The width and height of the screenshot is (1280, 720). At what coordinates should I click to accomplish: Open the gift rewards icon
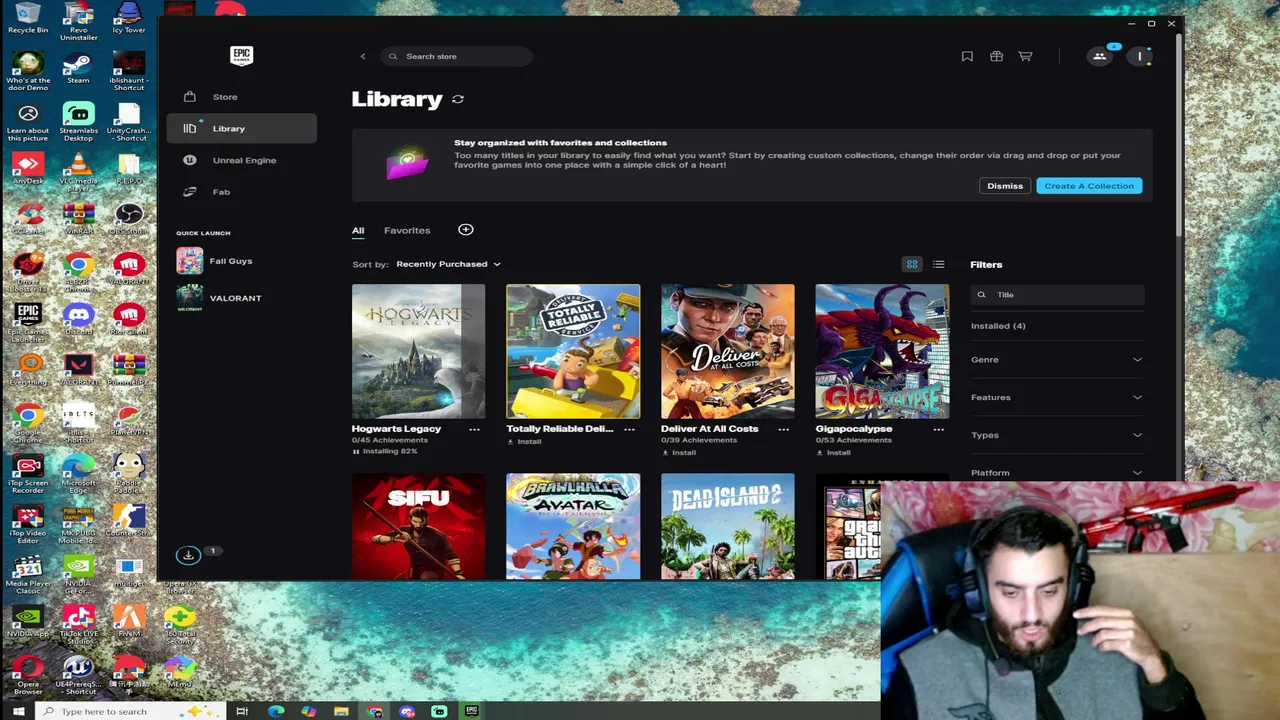996,56
